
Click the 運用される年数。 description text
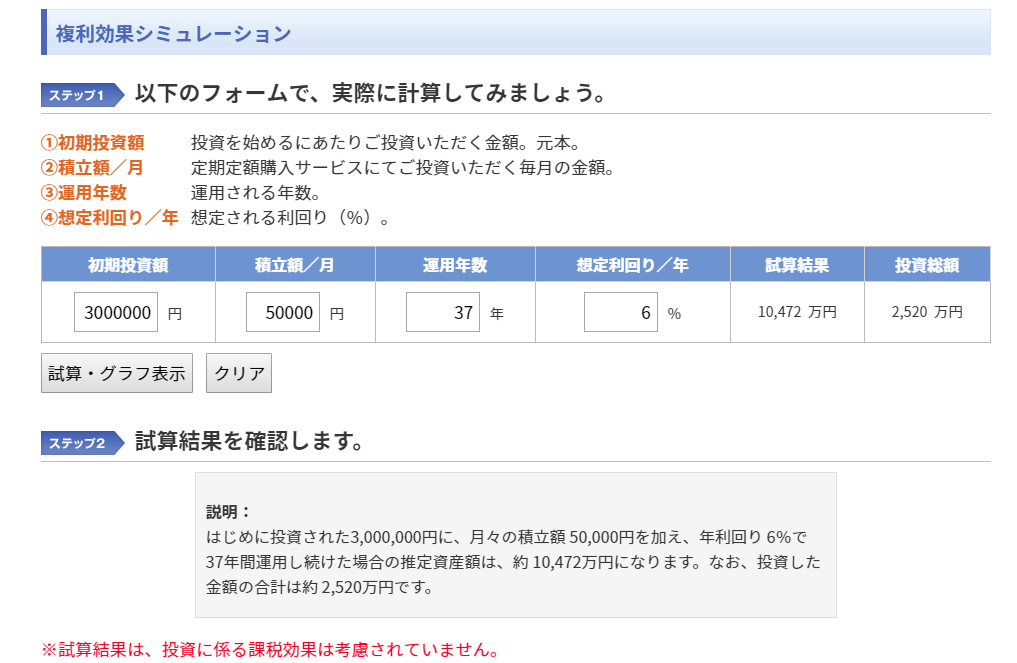tap(256, 193)
